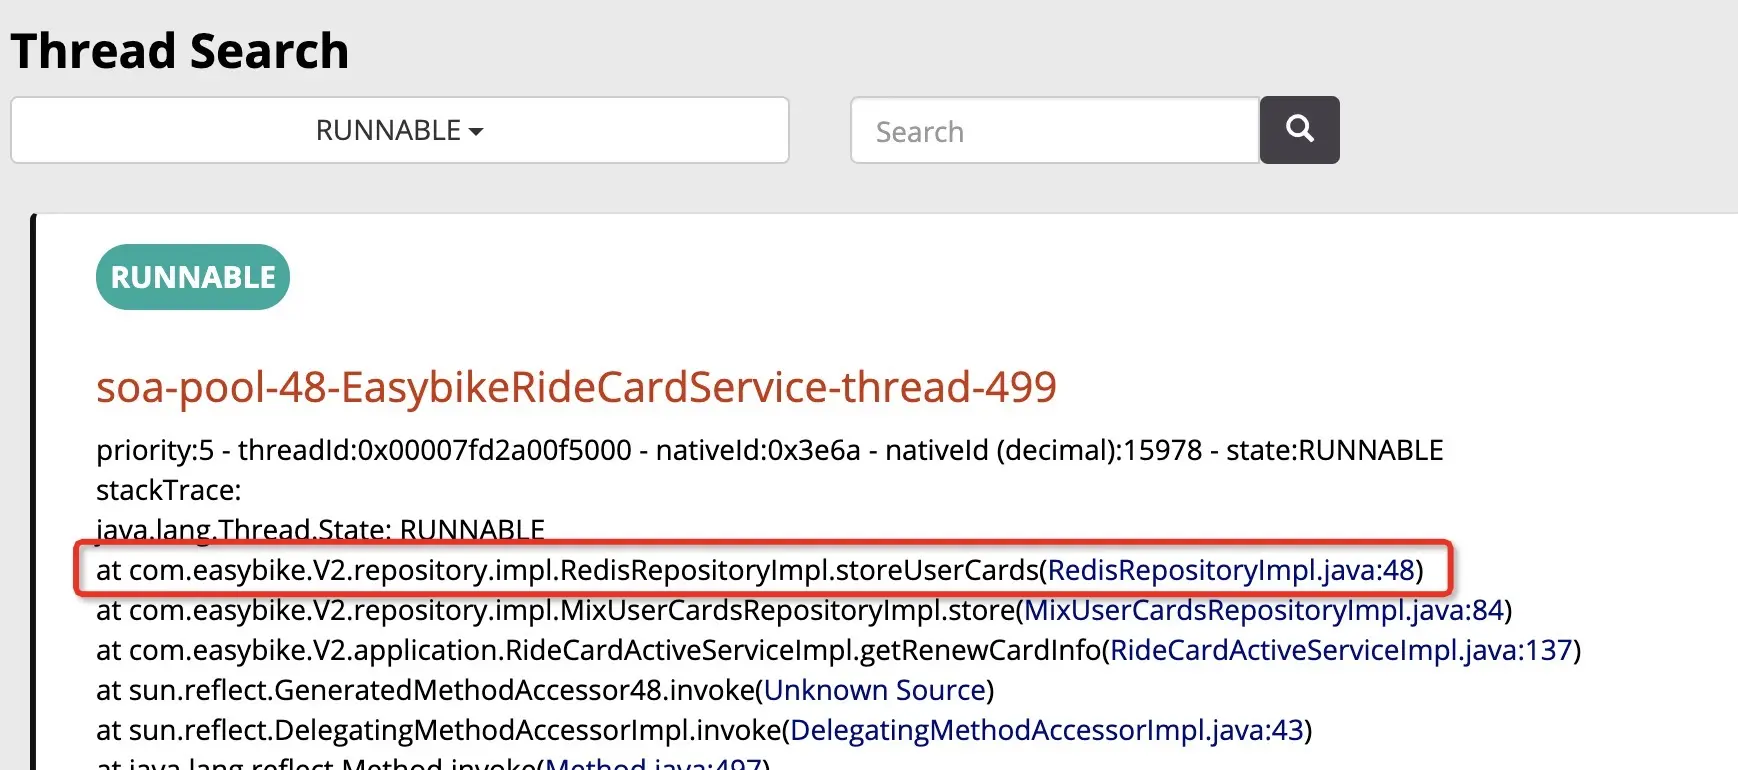1738x770 pixels.
Task: Click the Unknown Source link
Action: click(x=875, y=690)
